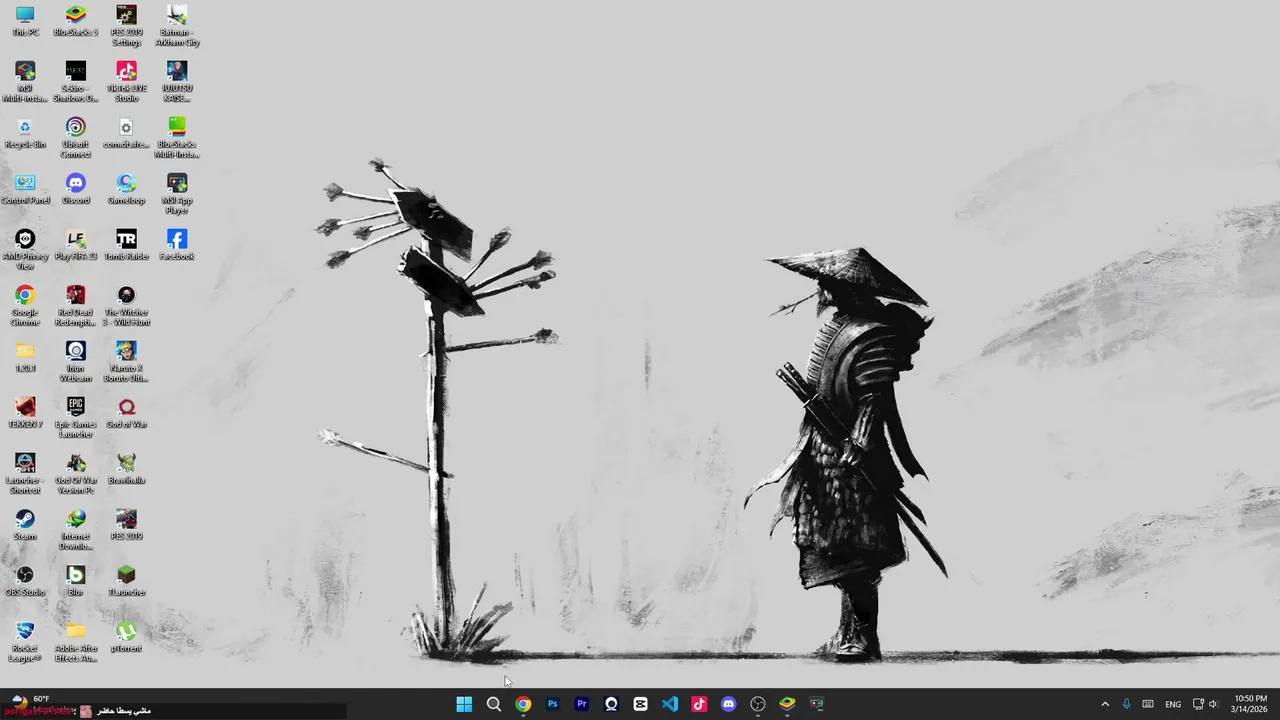1280x720 pixels.
Task: Show hidden system tray icons
Action: 1105,704
